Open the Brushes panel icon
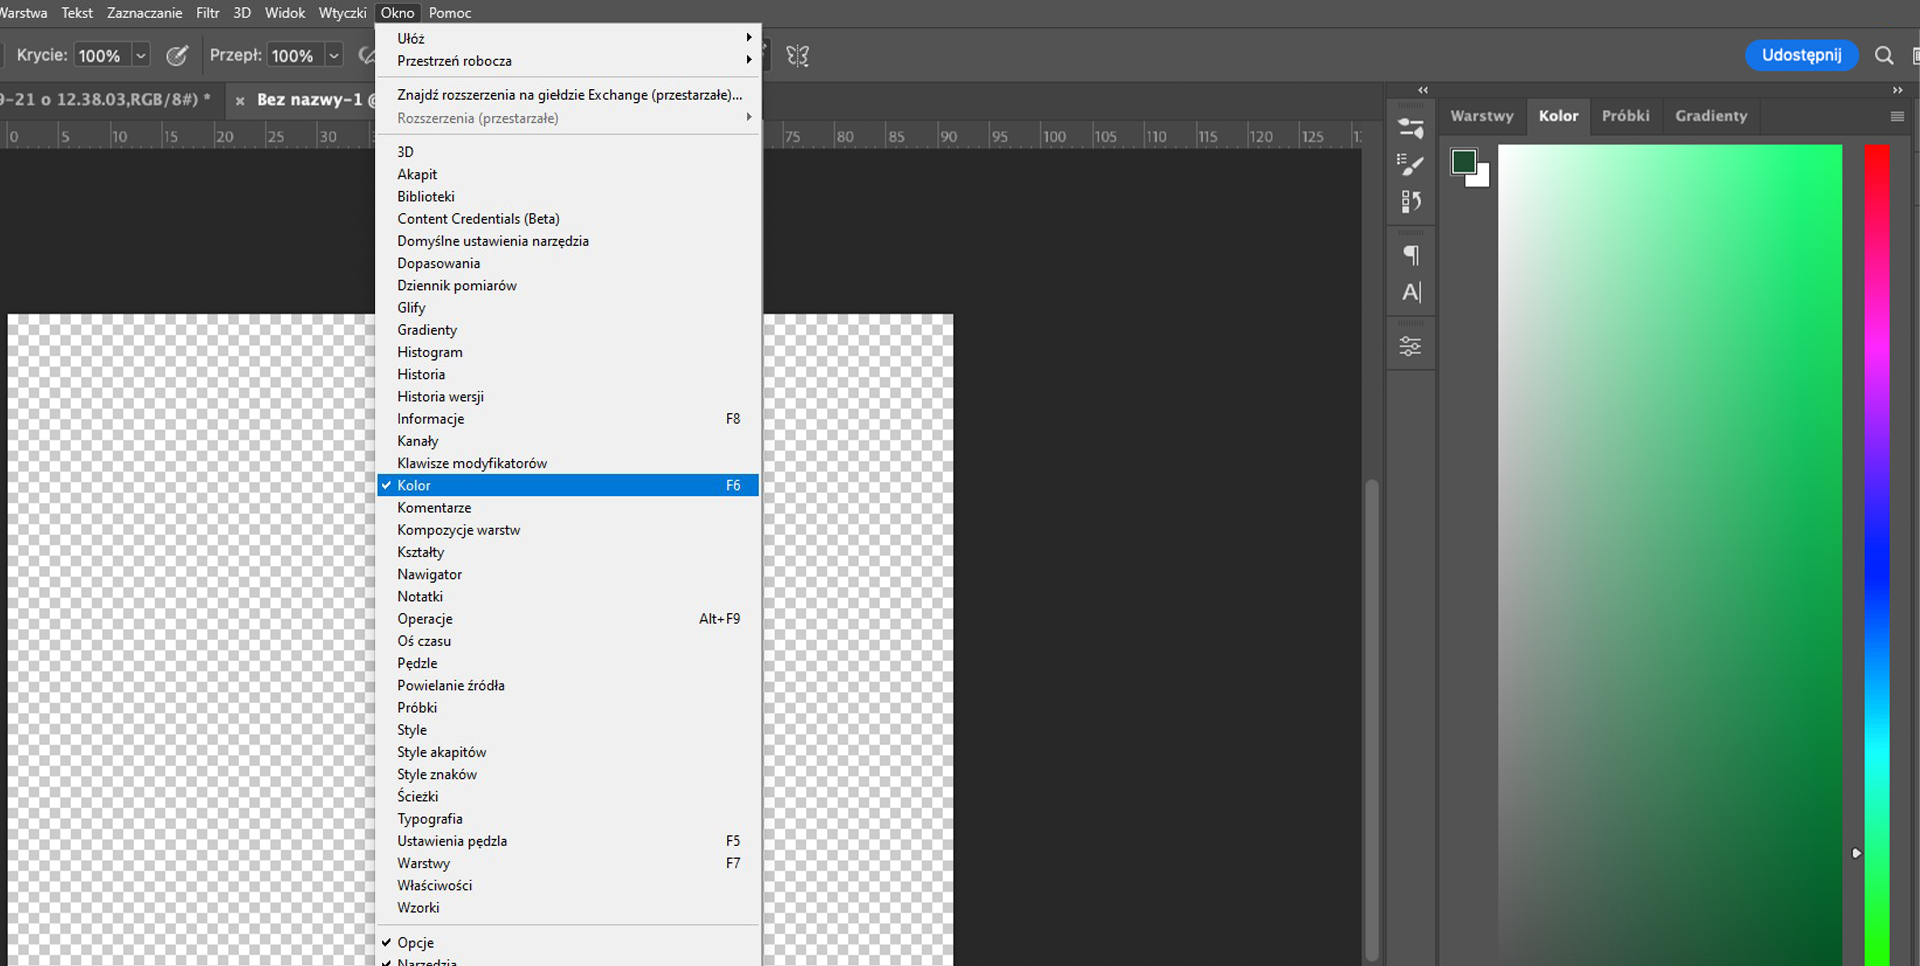Image resolution: width=1920 pixels, height=966 pixels. click(1411, 165)
